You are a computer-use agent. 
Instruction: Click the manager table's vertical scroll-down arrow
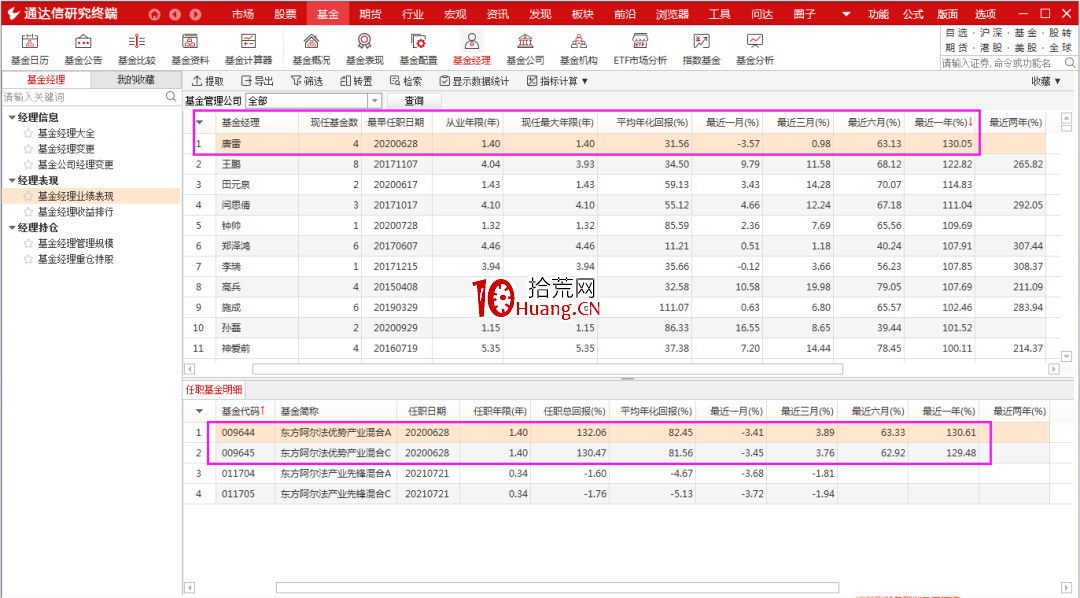(x=1066, y=356)
